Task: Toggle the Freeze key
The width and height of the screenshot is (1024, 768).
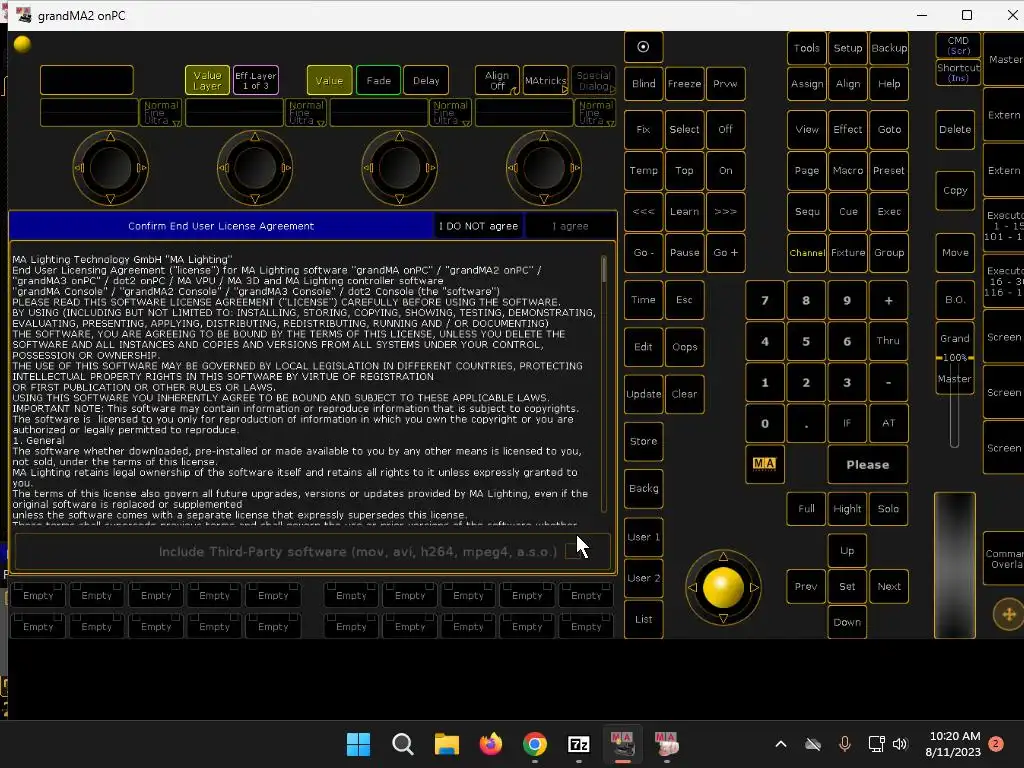Action: click(x=684, y=84)
